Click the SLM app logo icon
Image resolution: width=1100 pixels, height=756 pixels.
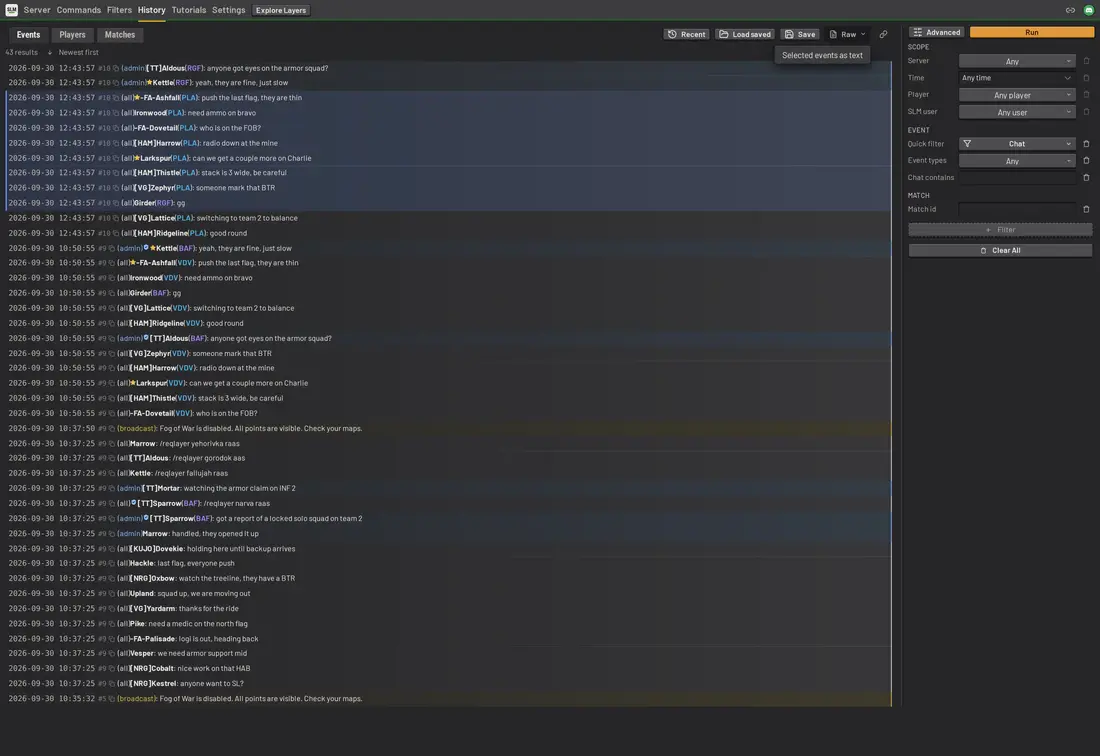11,10
